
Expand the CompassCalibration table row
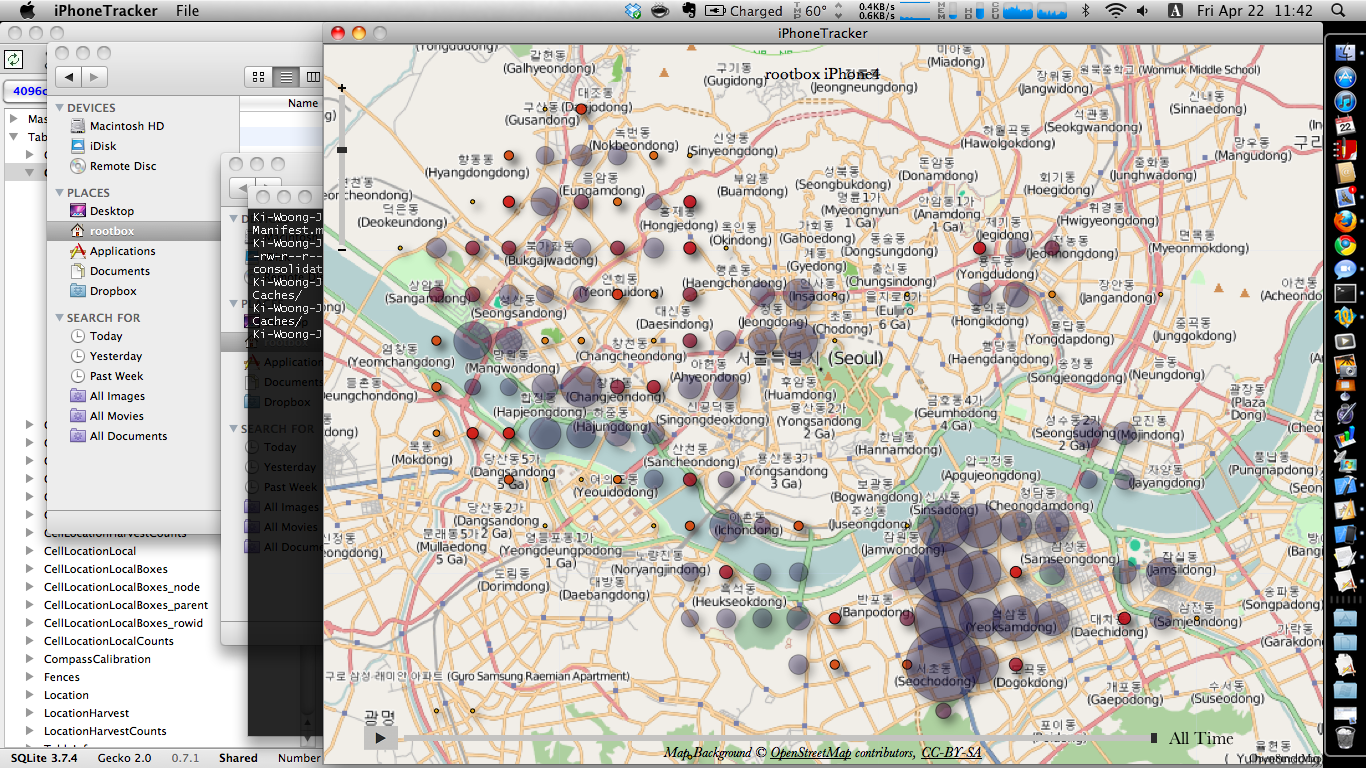coord(30,659)
